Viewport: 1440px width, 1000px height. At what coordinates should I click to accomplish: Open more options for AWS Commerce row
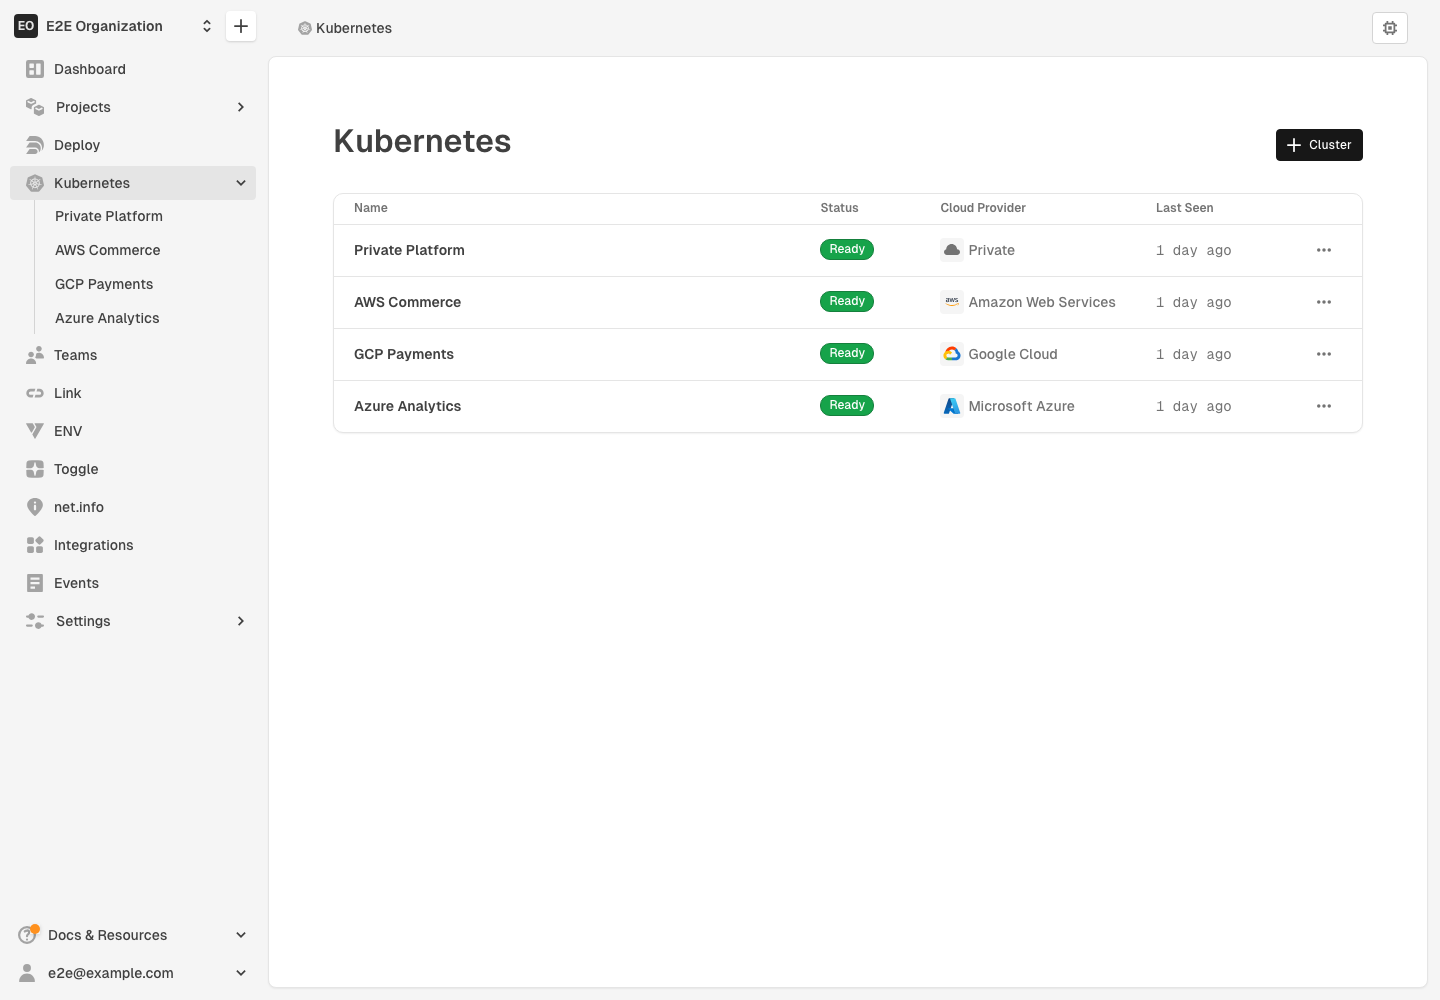(x=1324, y=302)
